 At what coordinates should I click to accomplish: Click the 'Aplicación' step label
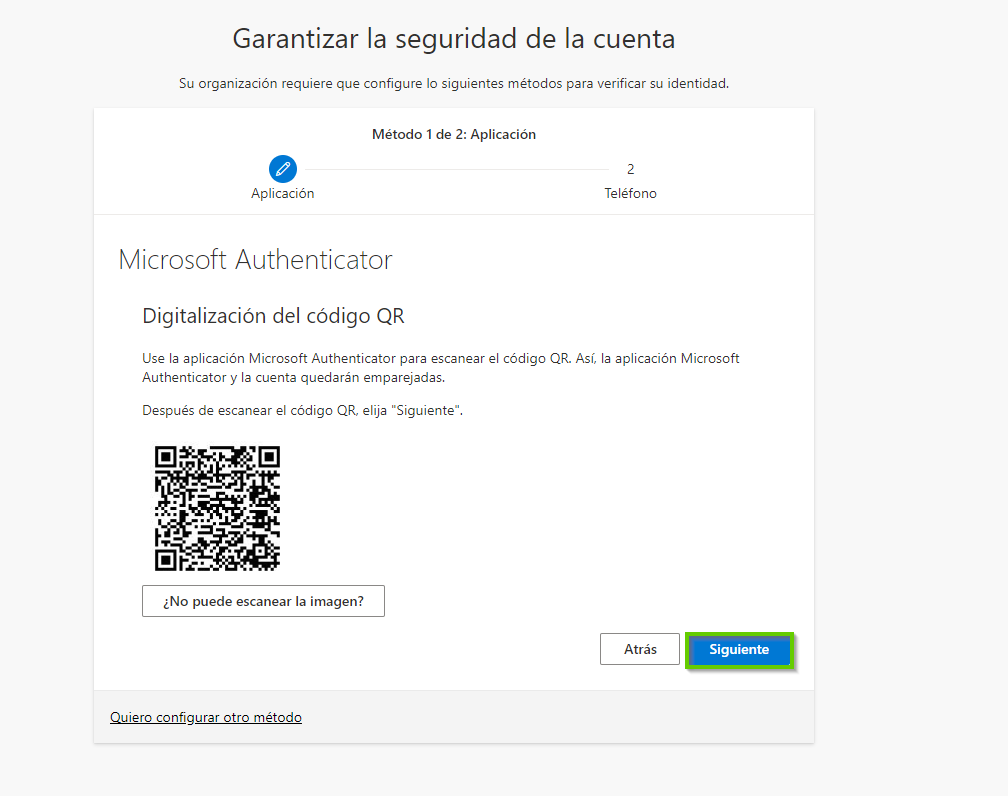pyautogui.click(x=283, y=194)
